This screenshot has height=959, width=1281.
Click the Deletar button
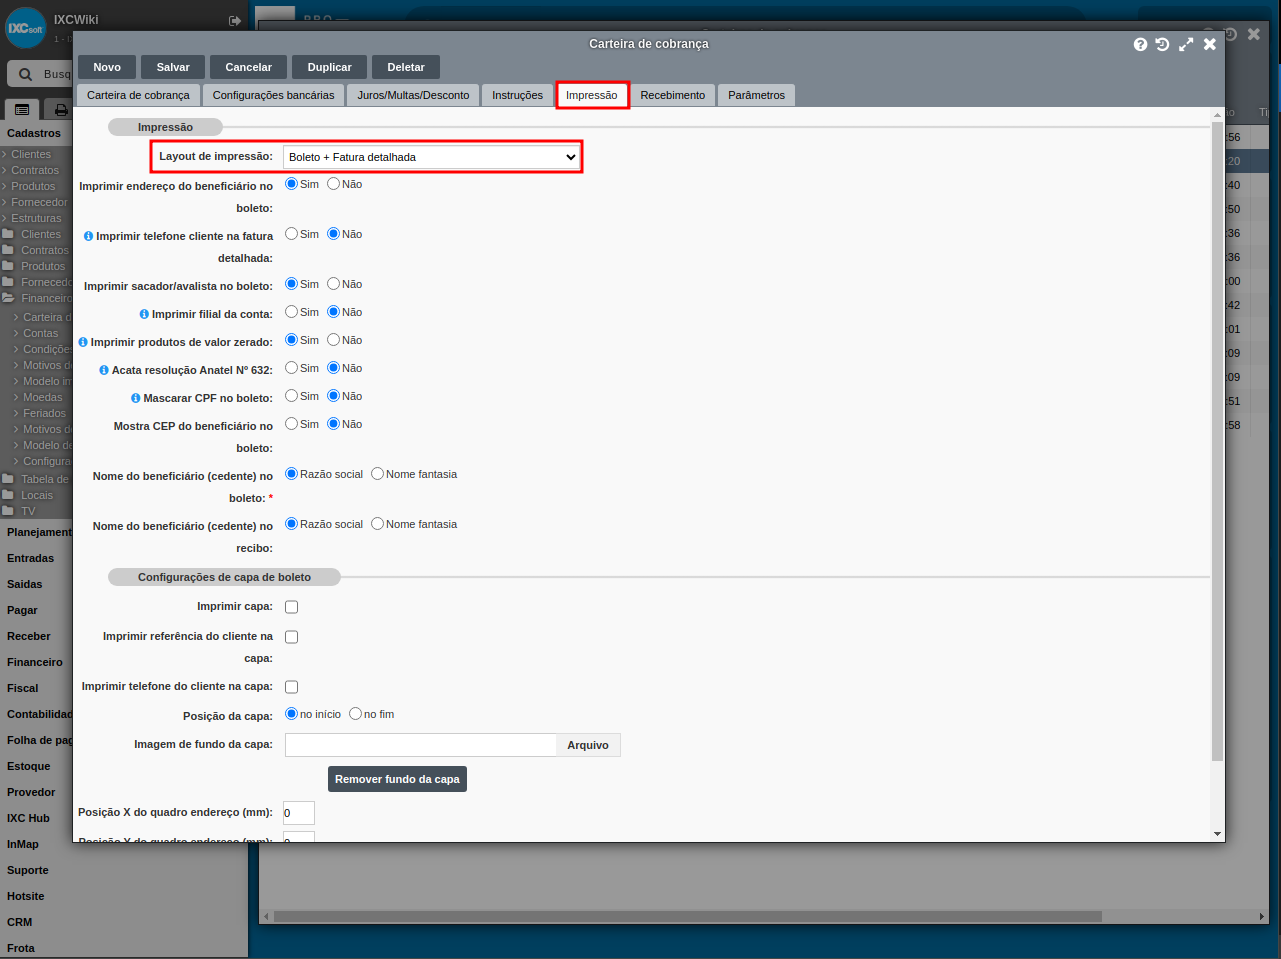coord(406,67)
